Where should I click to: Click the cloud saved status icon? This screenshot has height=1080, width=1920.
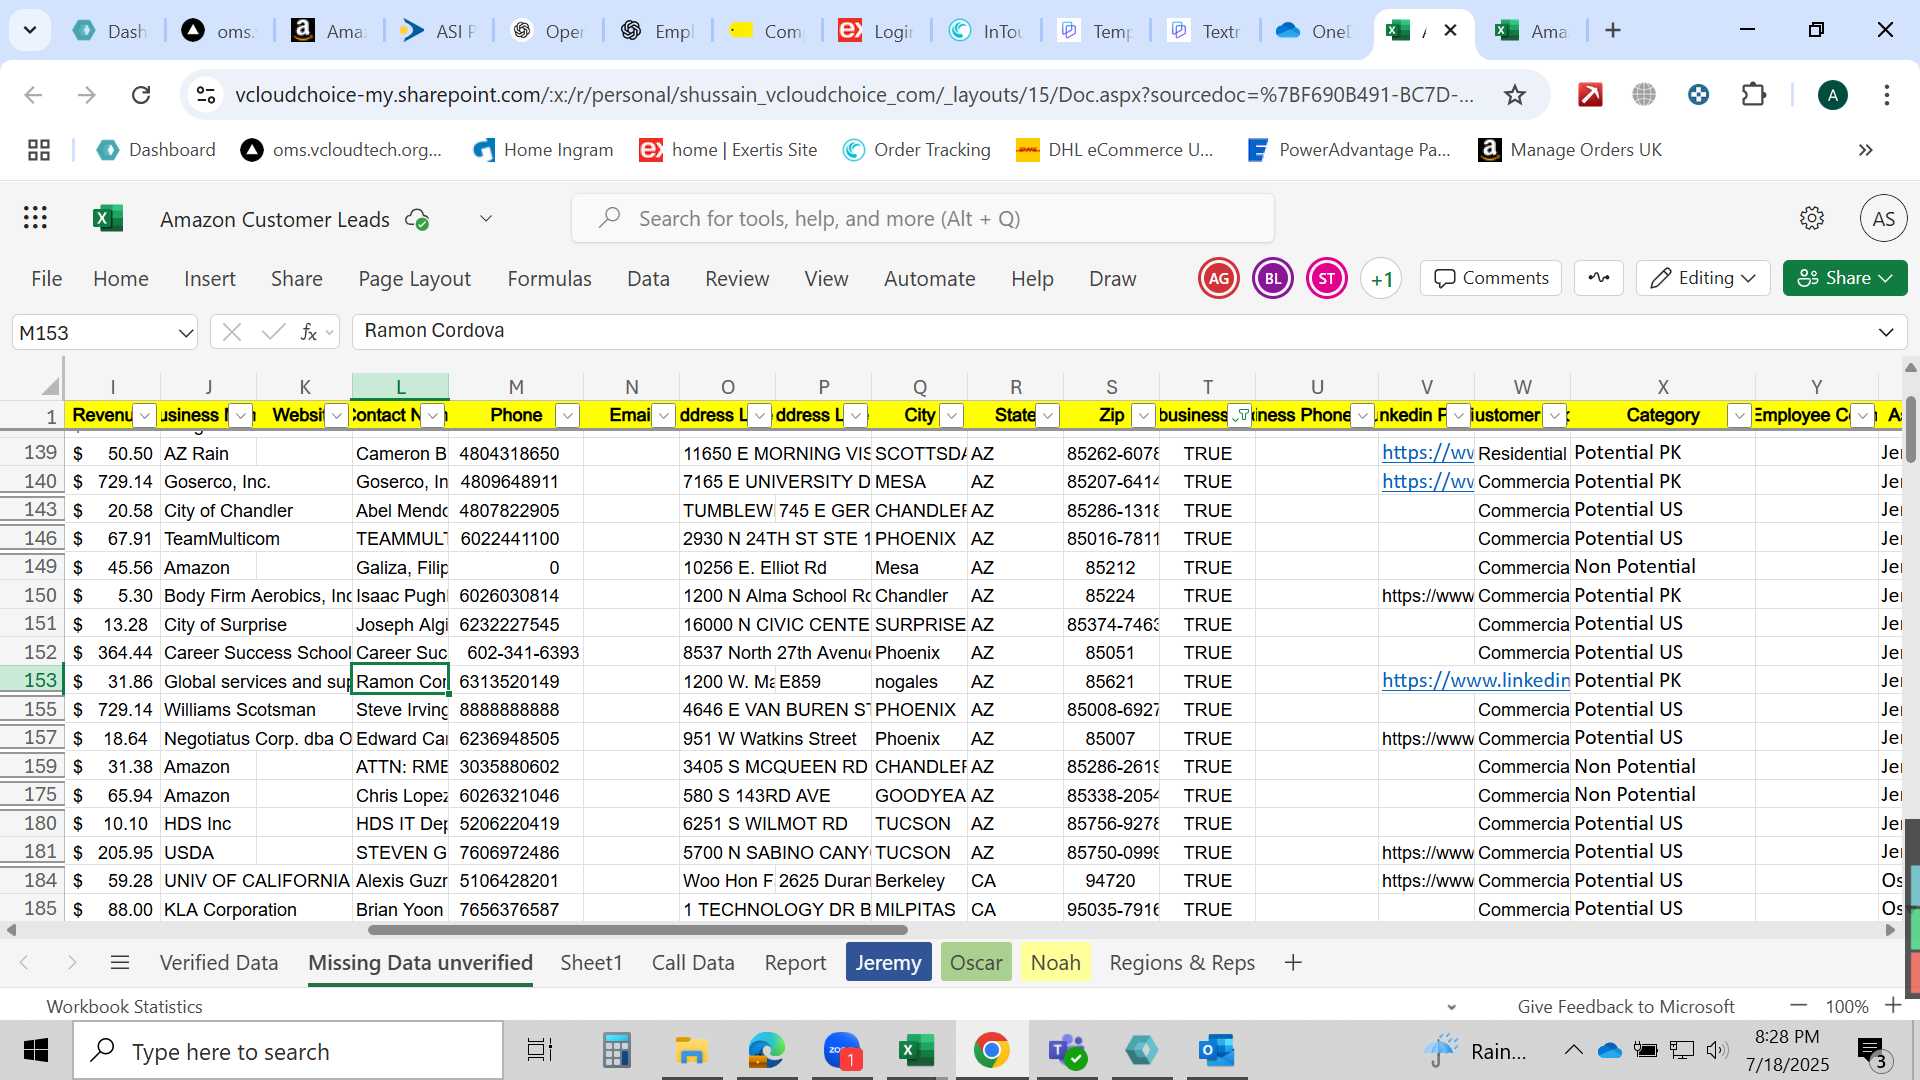pyautogui.click(x=417, y=219)
